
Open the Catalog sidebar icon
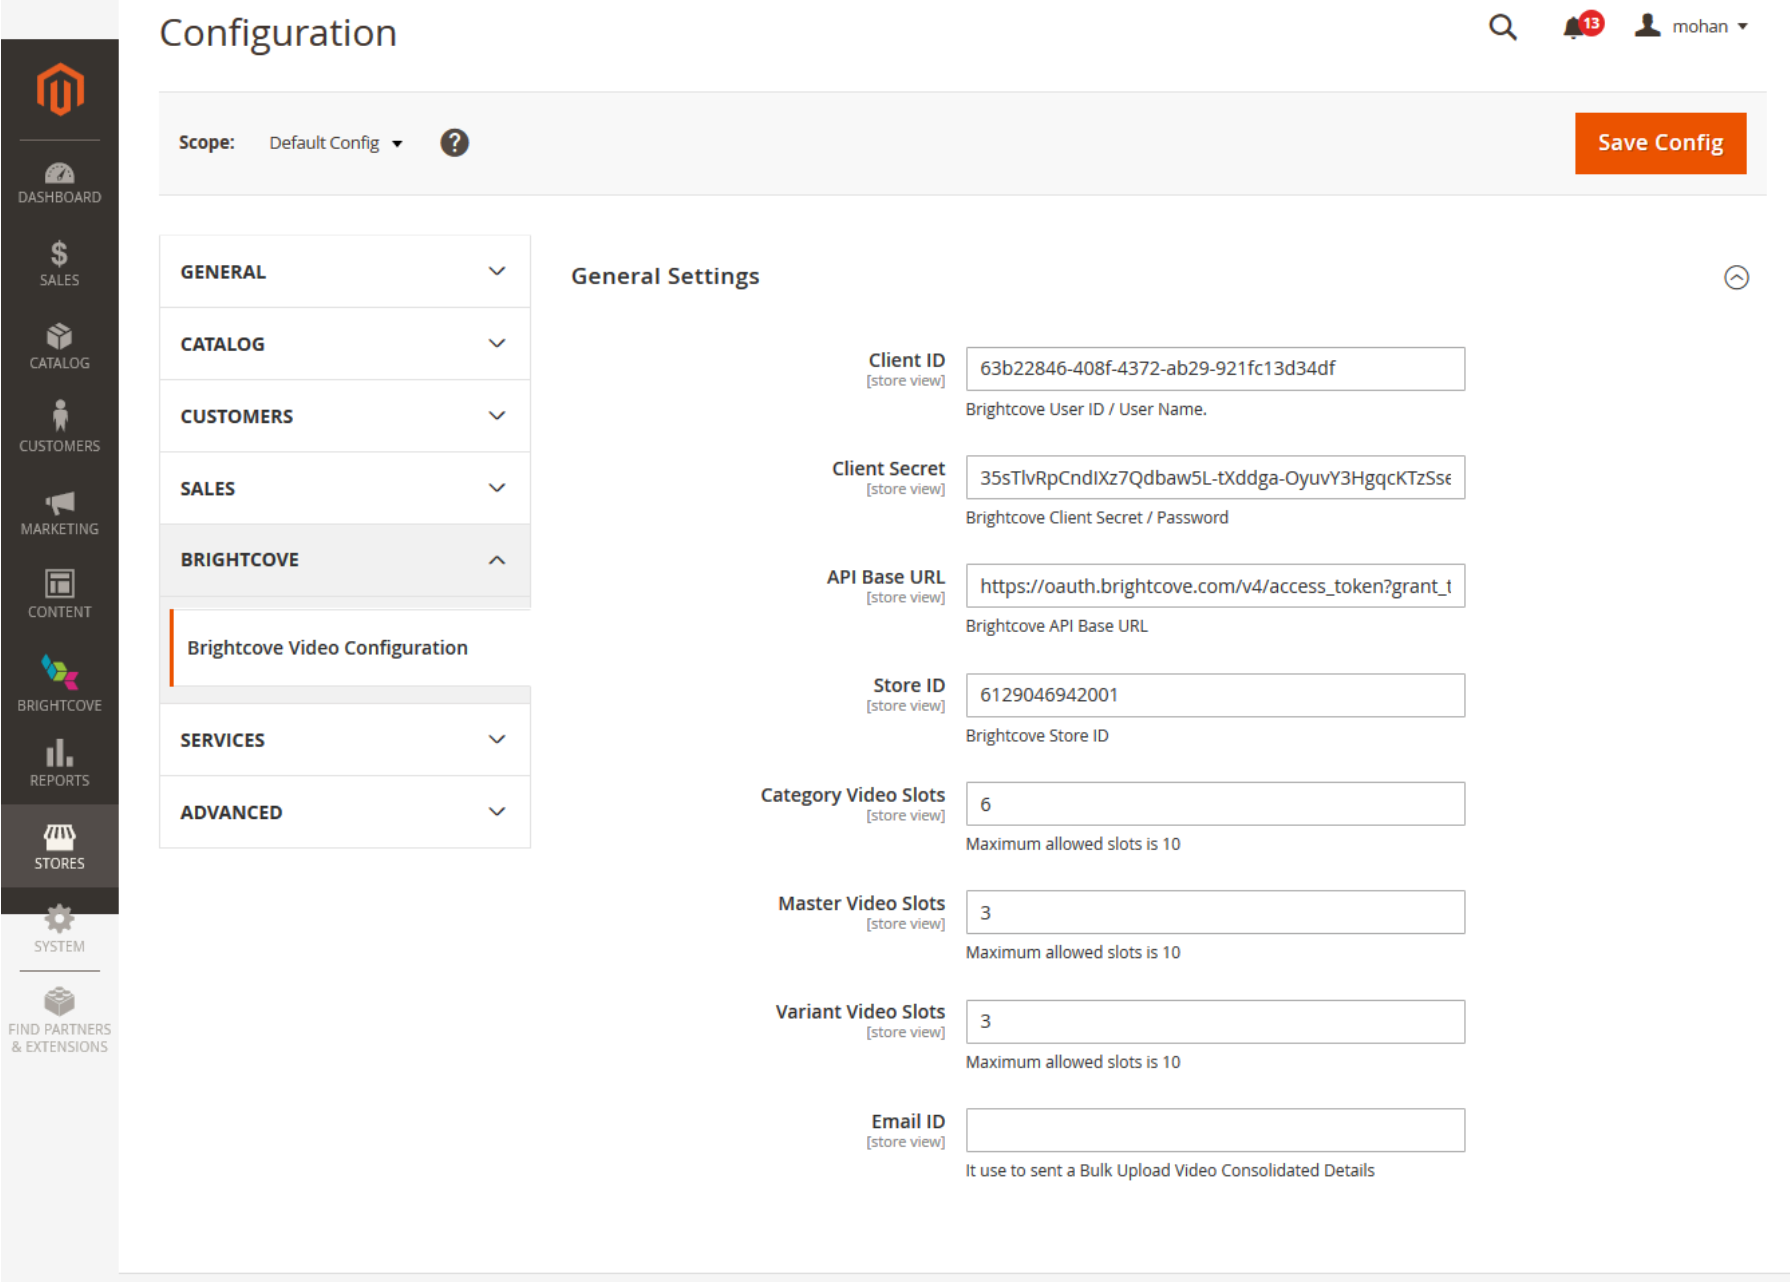point(59,346)
